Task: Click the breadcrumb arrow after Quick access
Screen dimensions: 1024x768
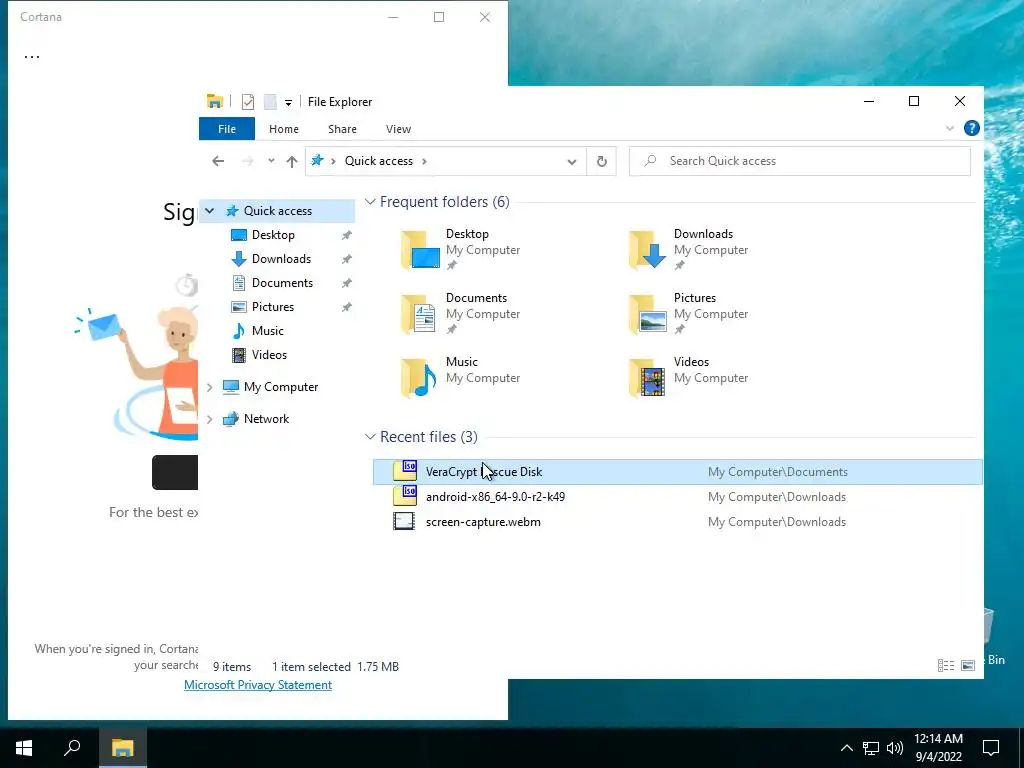Action: (x=424, y=161)
